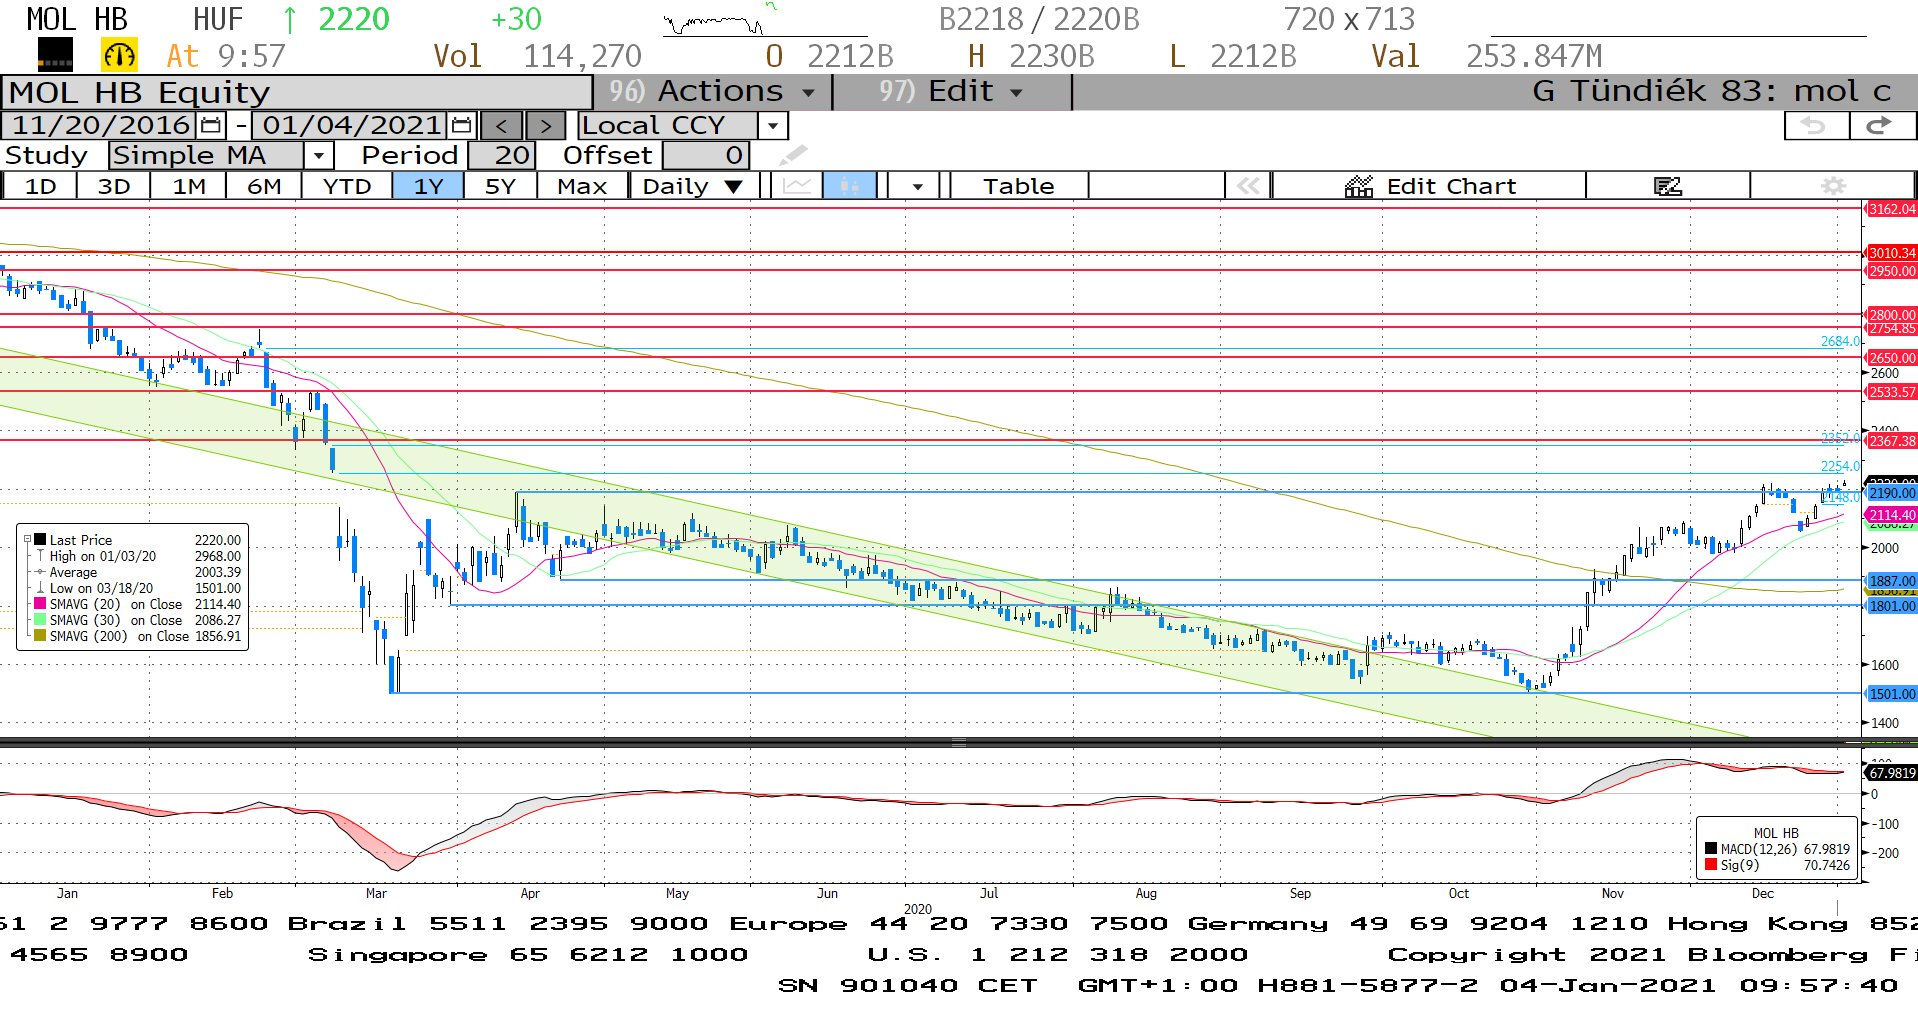Collapse panel with double-left chevron icon
Screen dimensions: 1918x1025
coord(1248,186)
